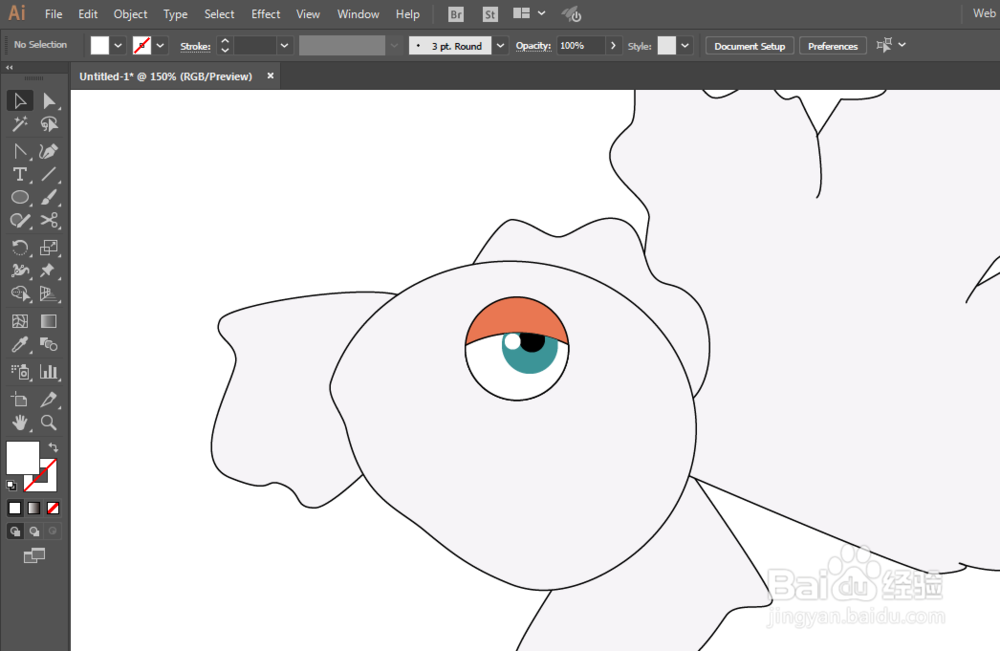The image size is (1000, 651).
Task: Select the Scissors tool
Action: (48, 221)
